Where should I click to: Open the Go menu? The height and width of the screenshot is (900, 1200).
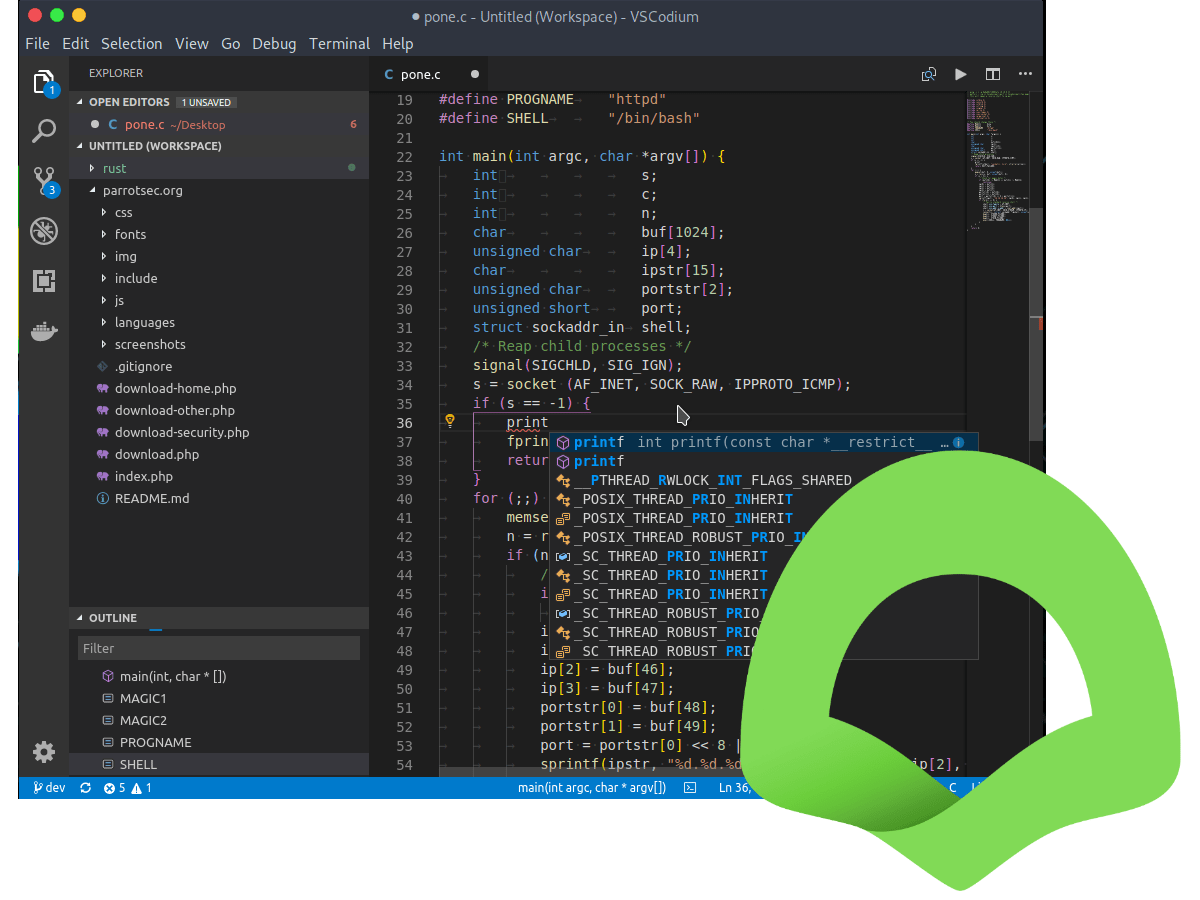(231, 44)
